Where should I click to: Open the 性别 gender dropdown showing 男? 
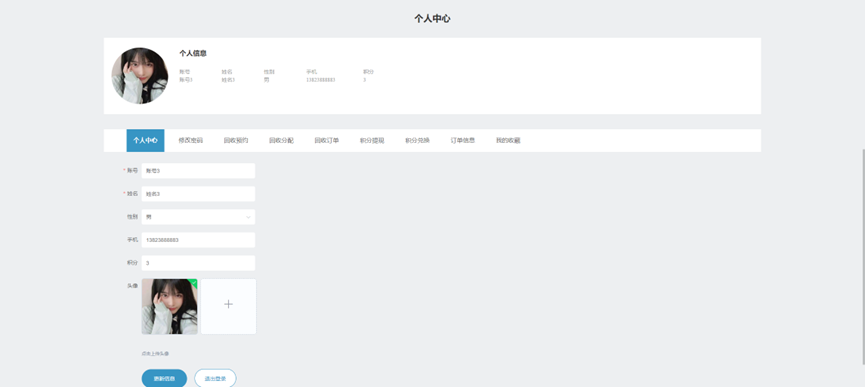click(198, 217)
